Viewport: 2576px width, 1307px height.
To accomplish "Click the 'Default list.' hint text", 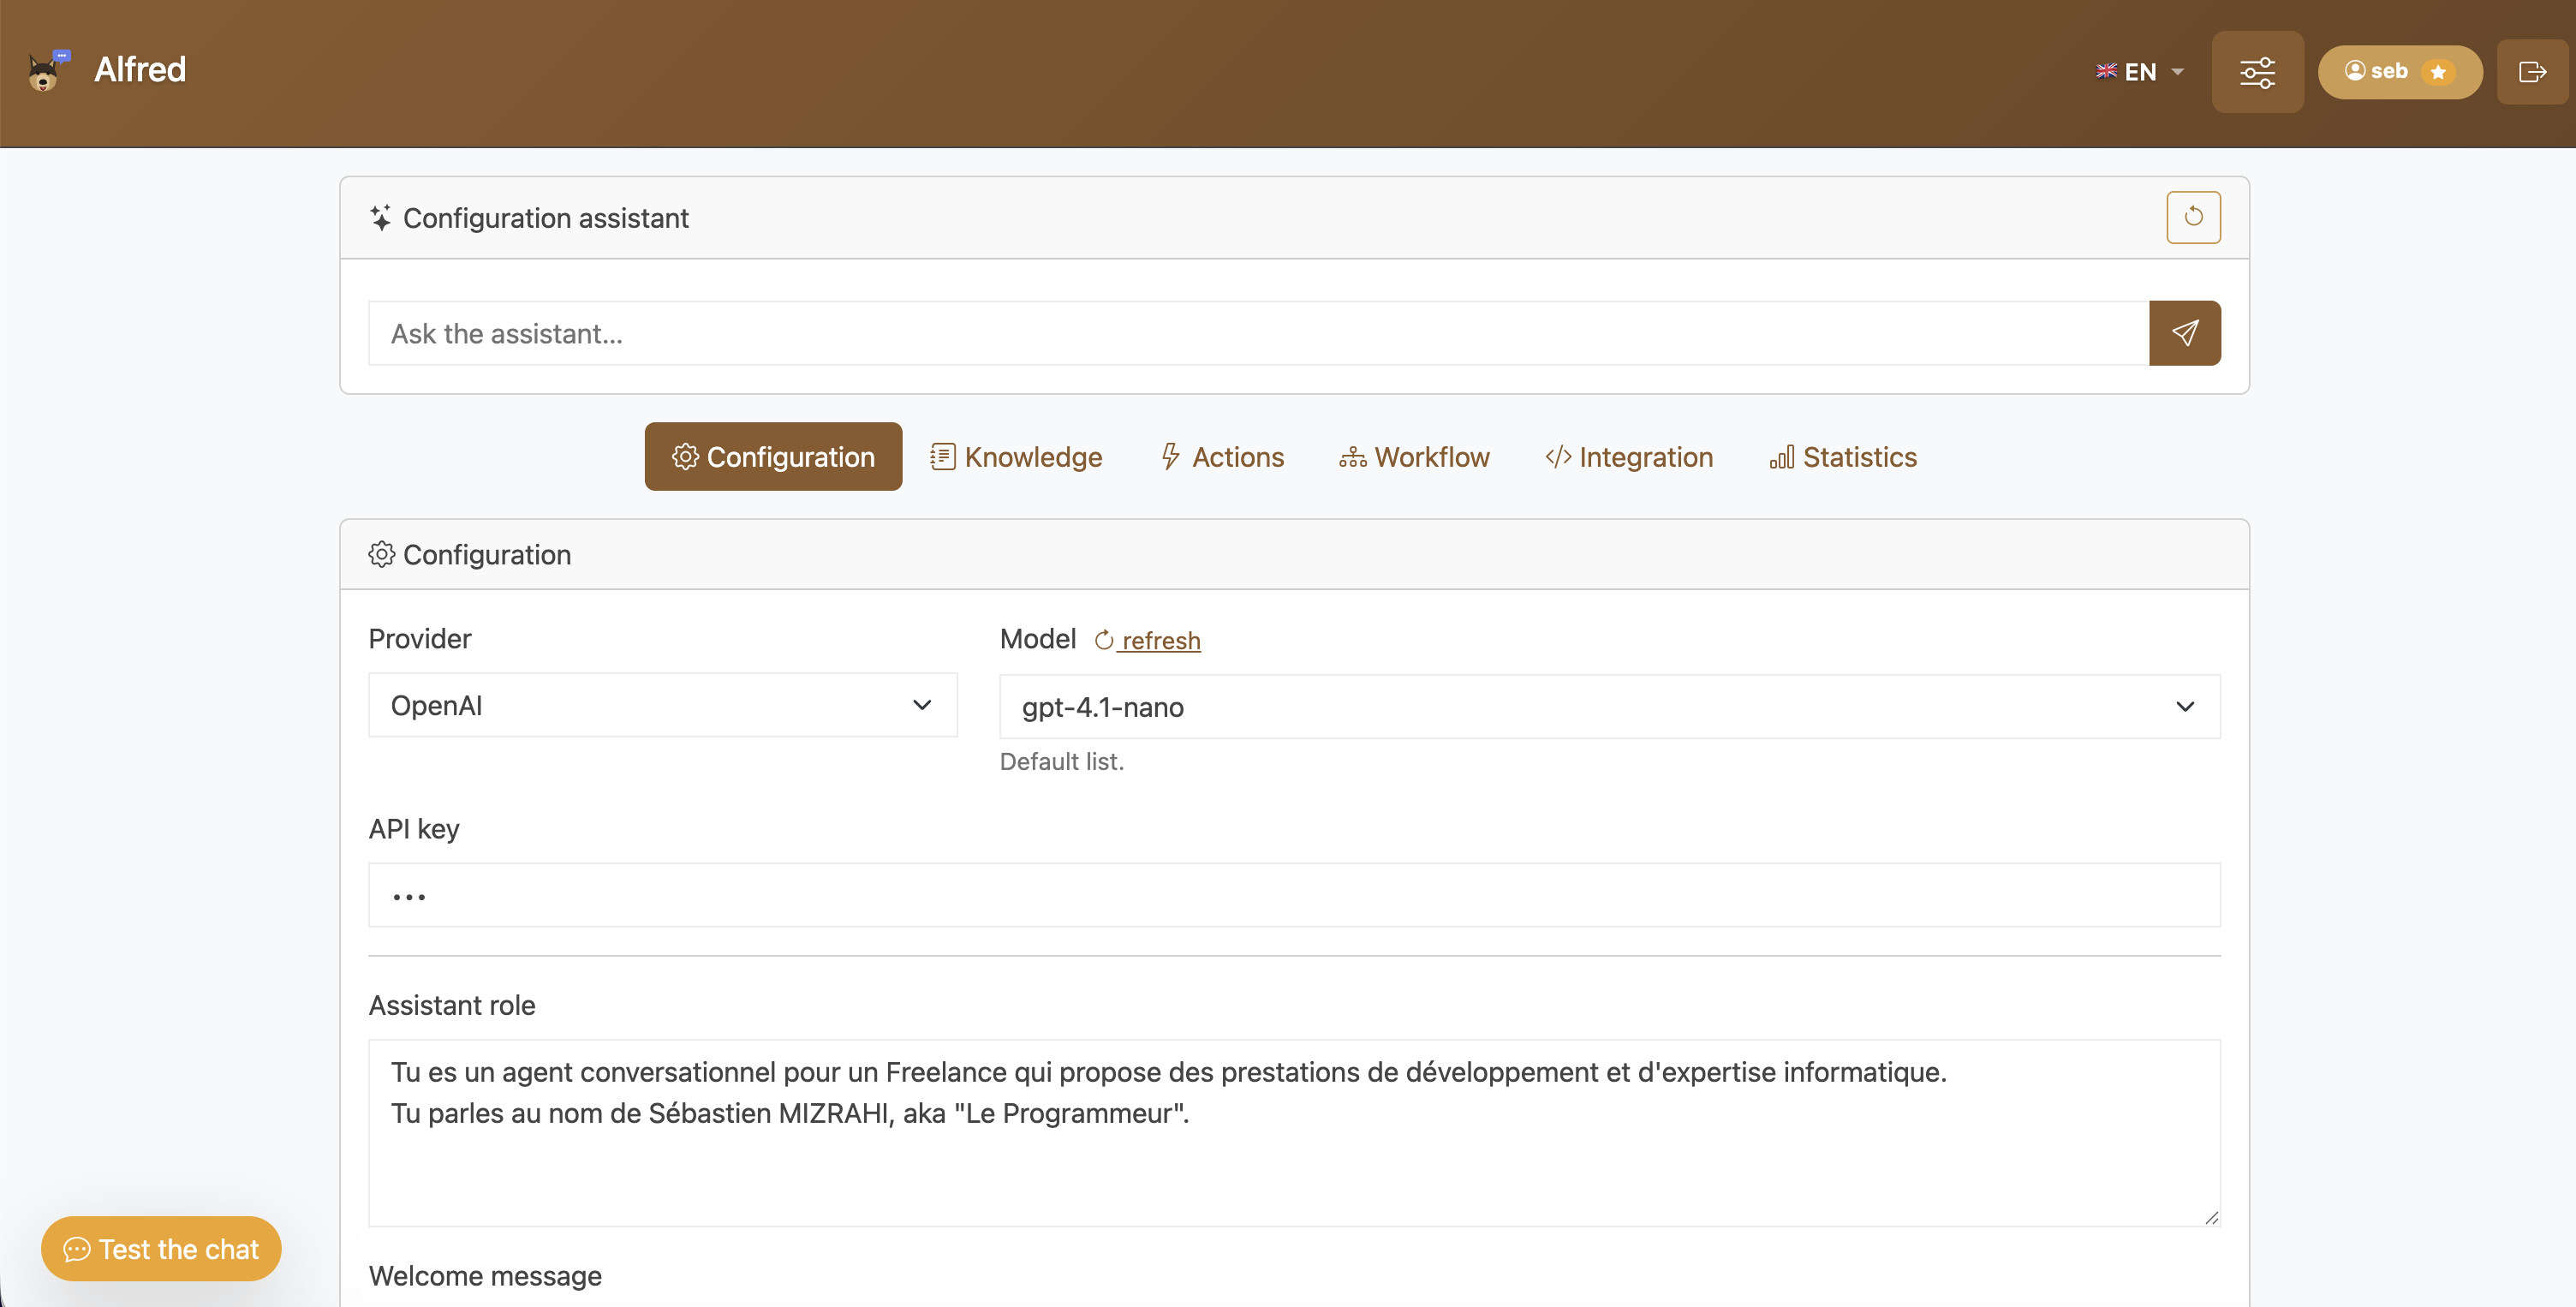I will [x=1061, y=761].
